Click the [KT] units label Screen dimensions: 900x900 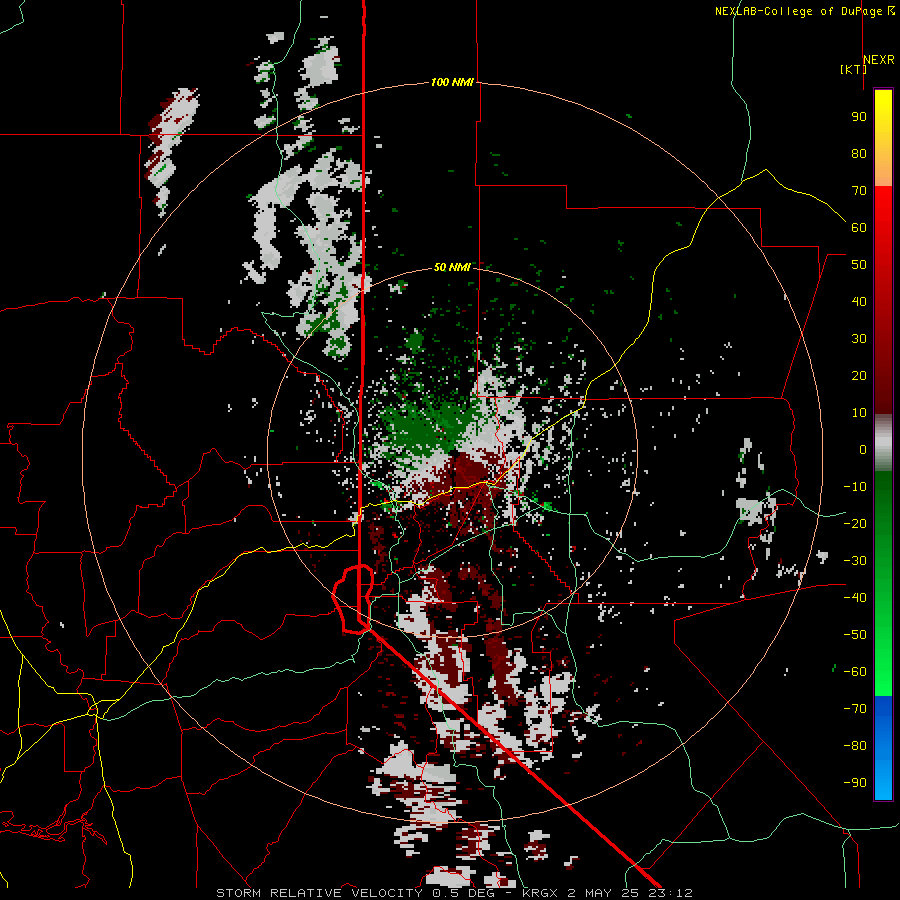(853, 69)
